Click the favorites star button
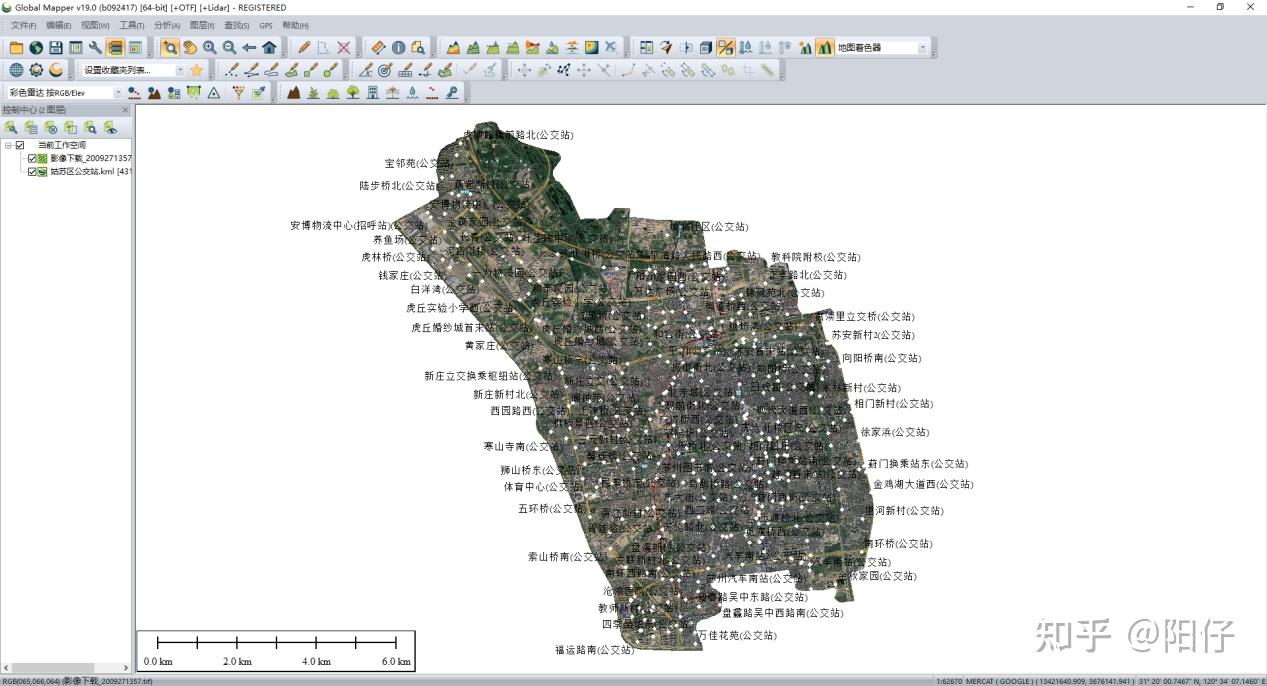The width and height of the screenshot is (1267, 686). coord(196,70)
